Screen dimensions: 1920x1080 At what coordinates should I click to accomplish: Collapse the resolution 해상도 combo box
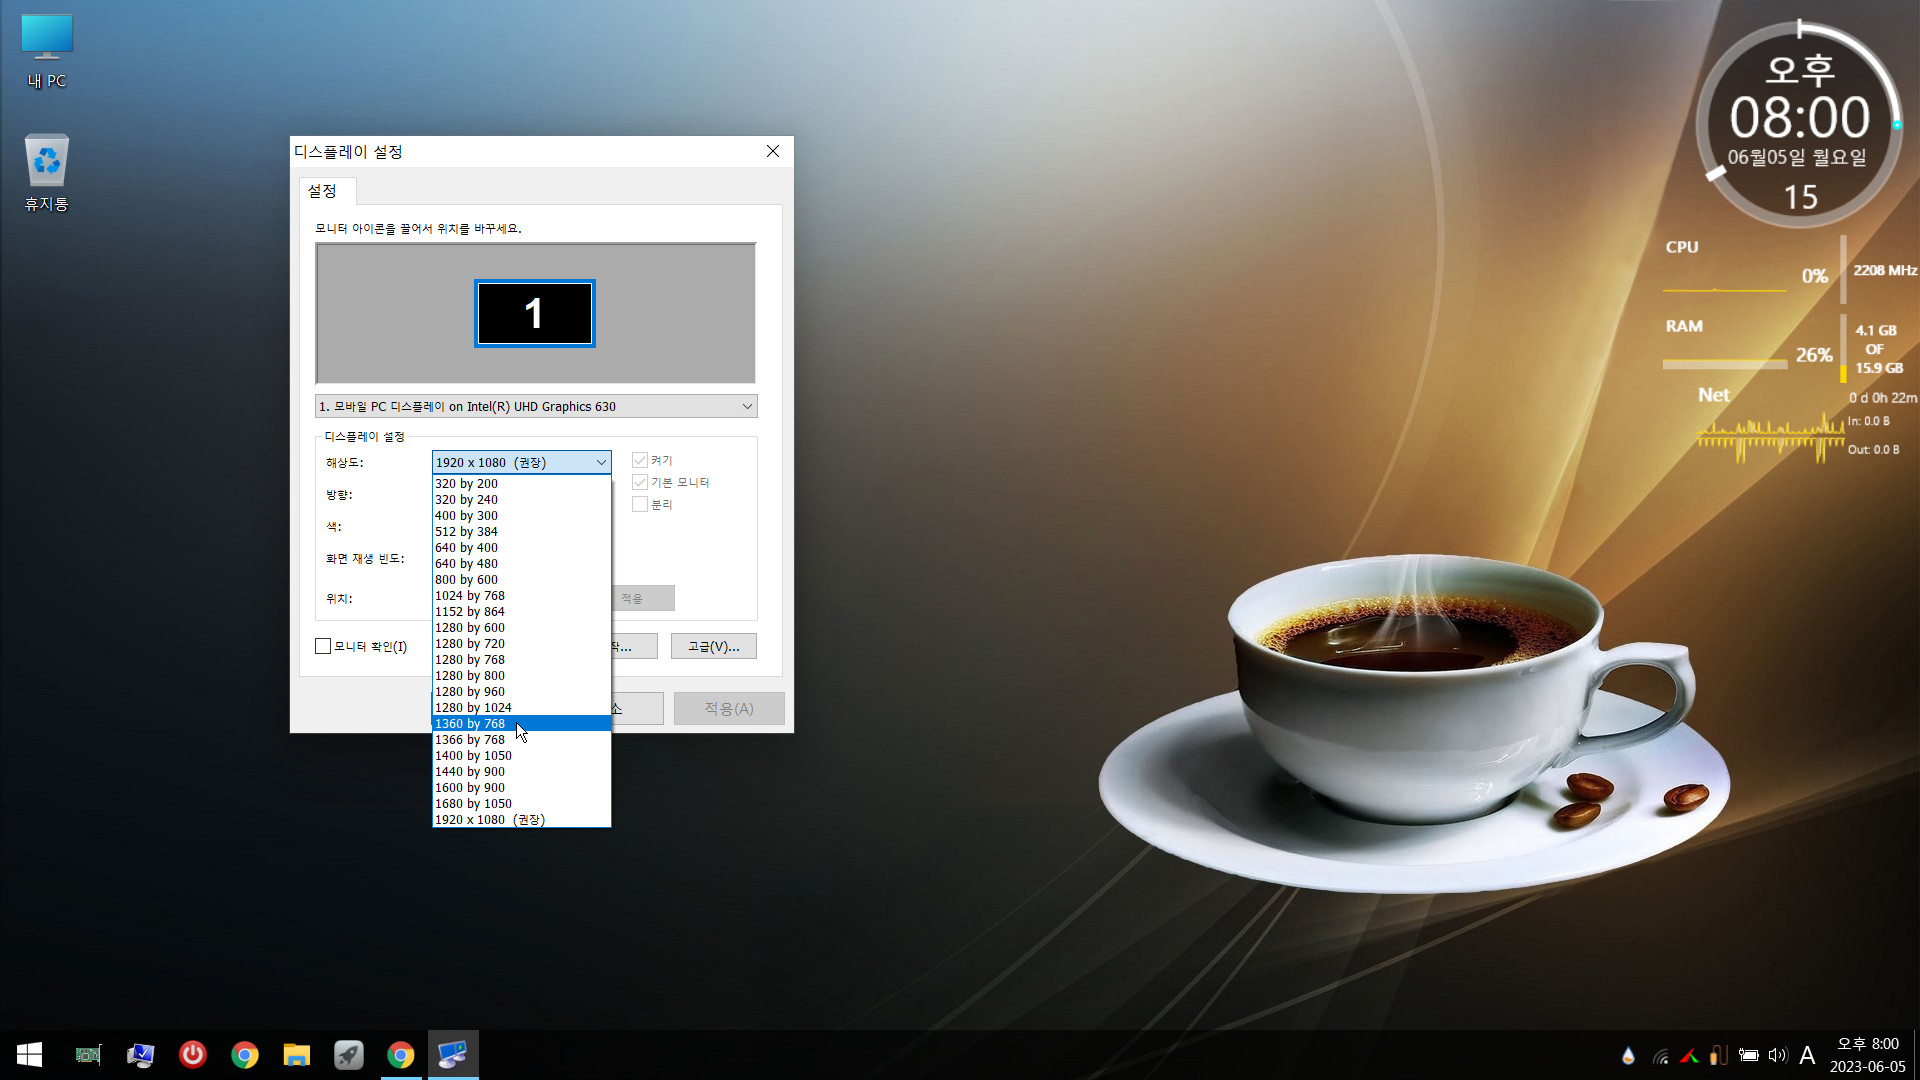521,462
